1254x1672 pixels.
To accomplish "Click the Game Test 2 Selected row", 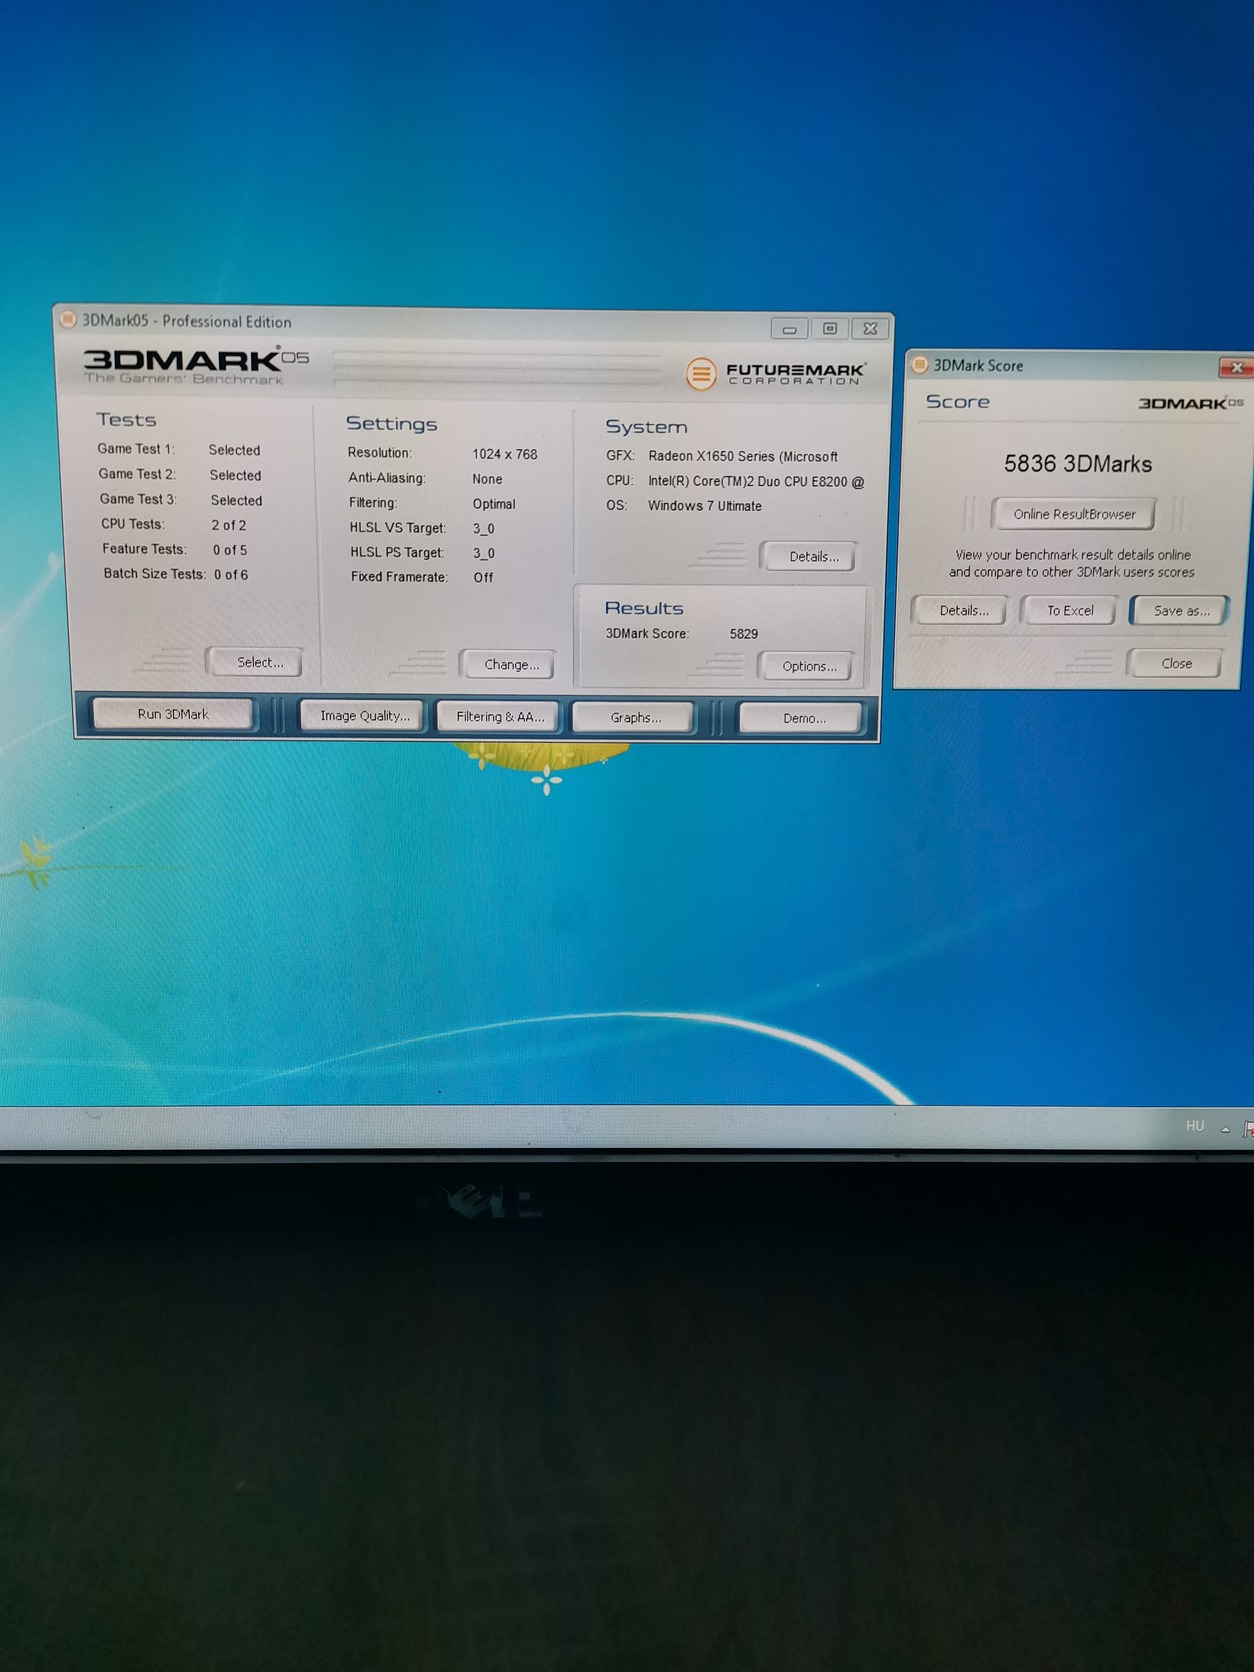I will (x=180, y=475).
